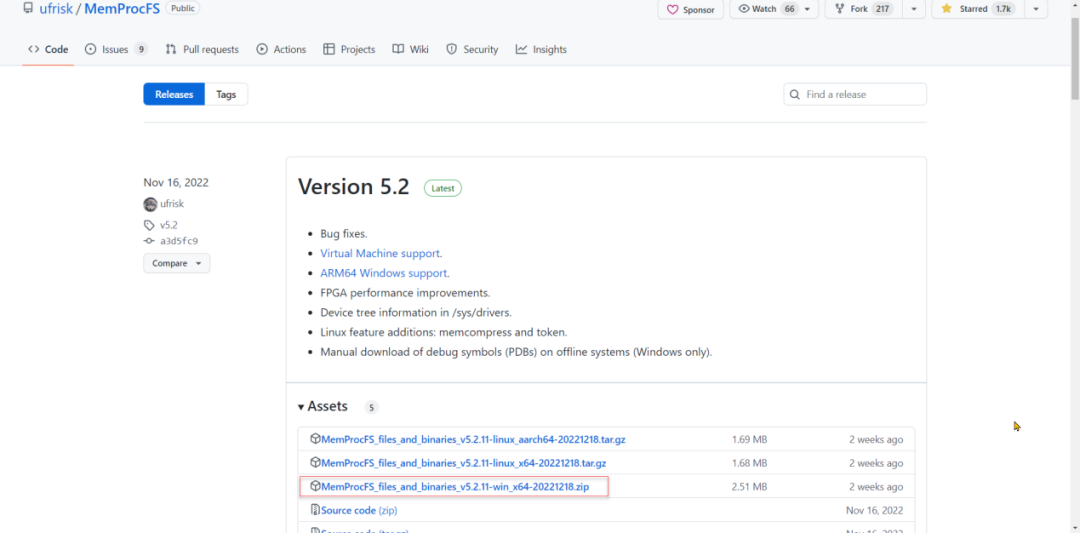Screen dimensions: 1080x533
Task: Click the shield icon on Security tab
Action: (x=452, y=50)
